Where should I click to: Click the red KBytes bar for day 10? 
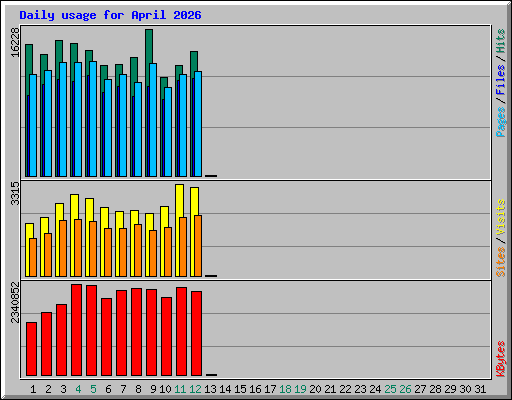[x=166, y=336]
